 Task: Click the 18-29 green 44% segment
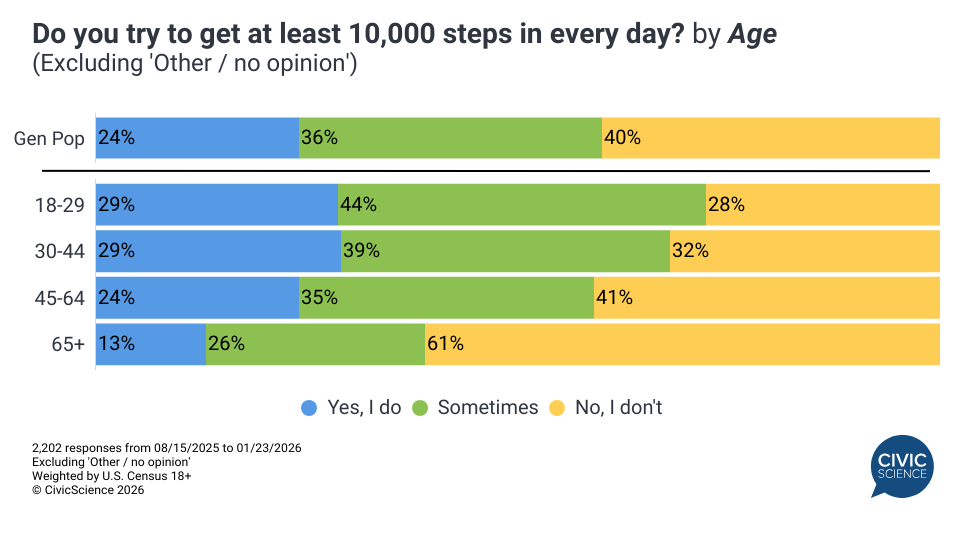[x=522, y=204]
